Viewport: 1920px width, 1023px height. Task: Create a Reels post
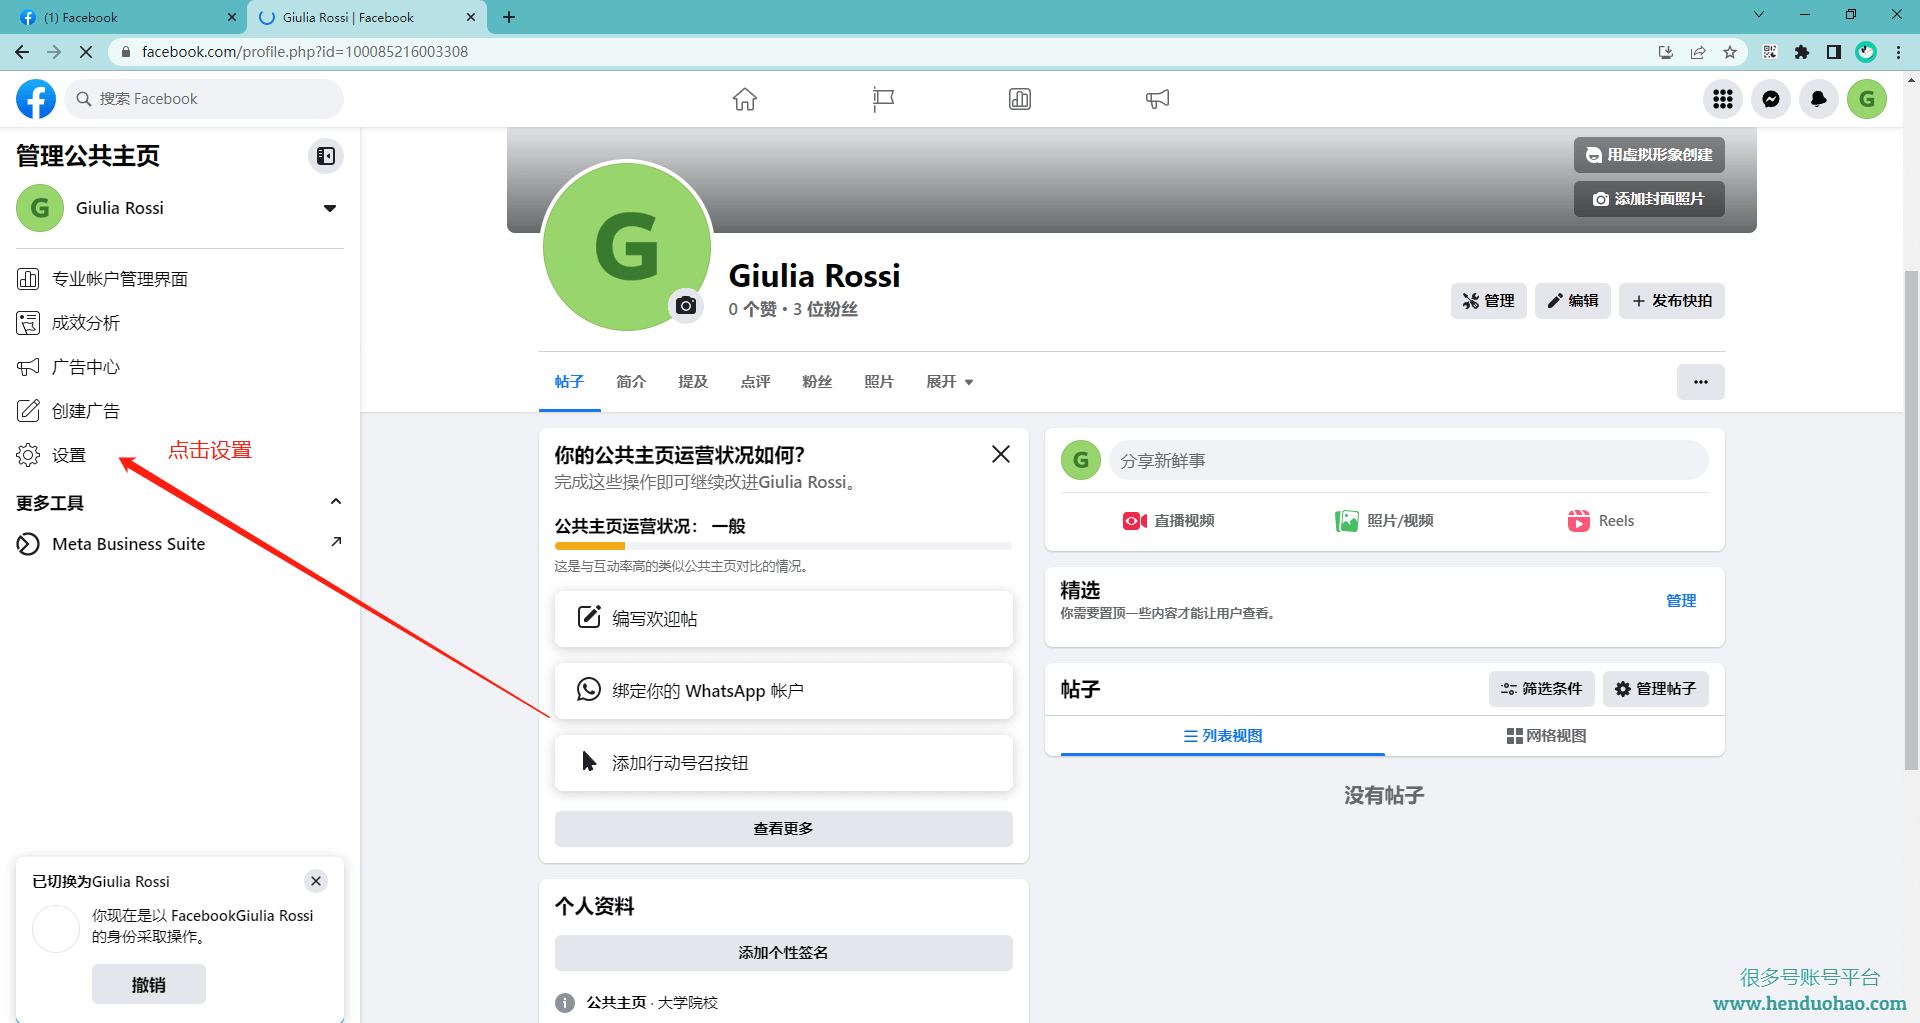click(x=1600, y=521)
